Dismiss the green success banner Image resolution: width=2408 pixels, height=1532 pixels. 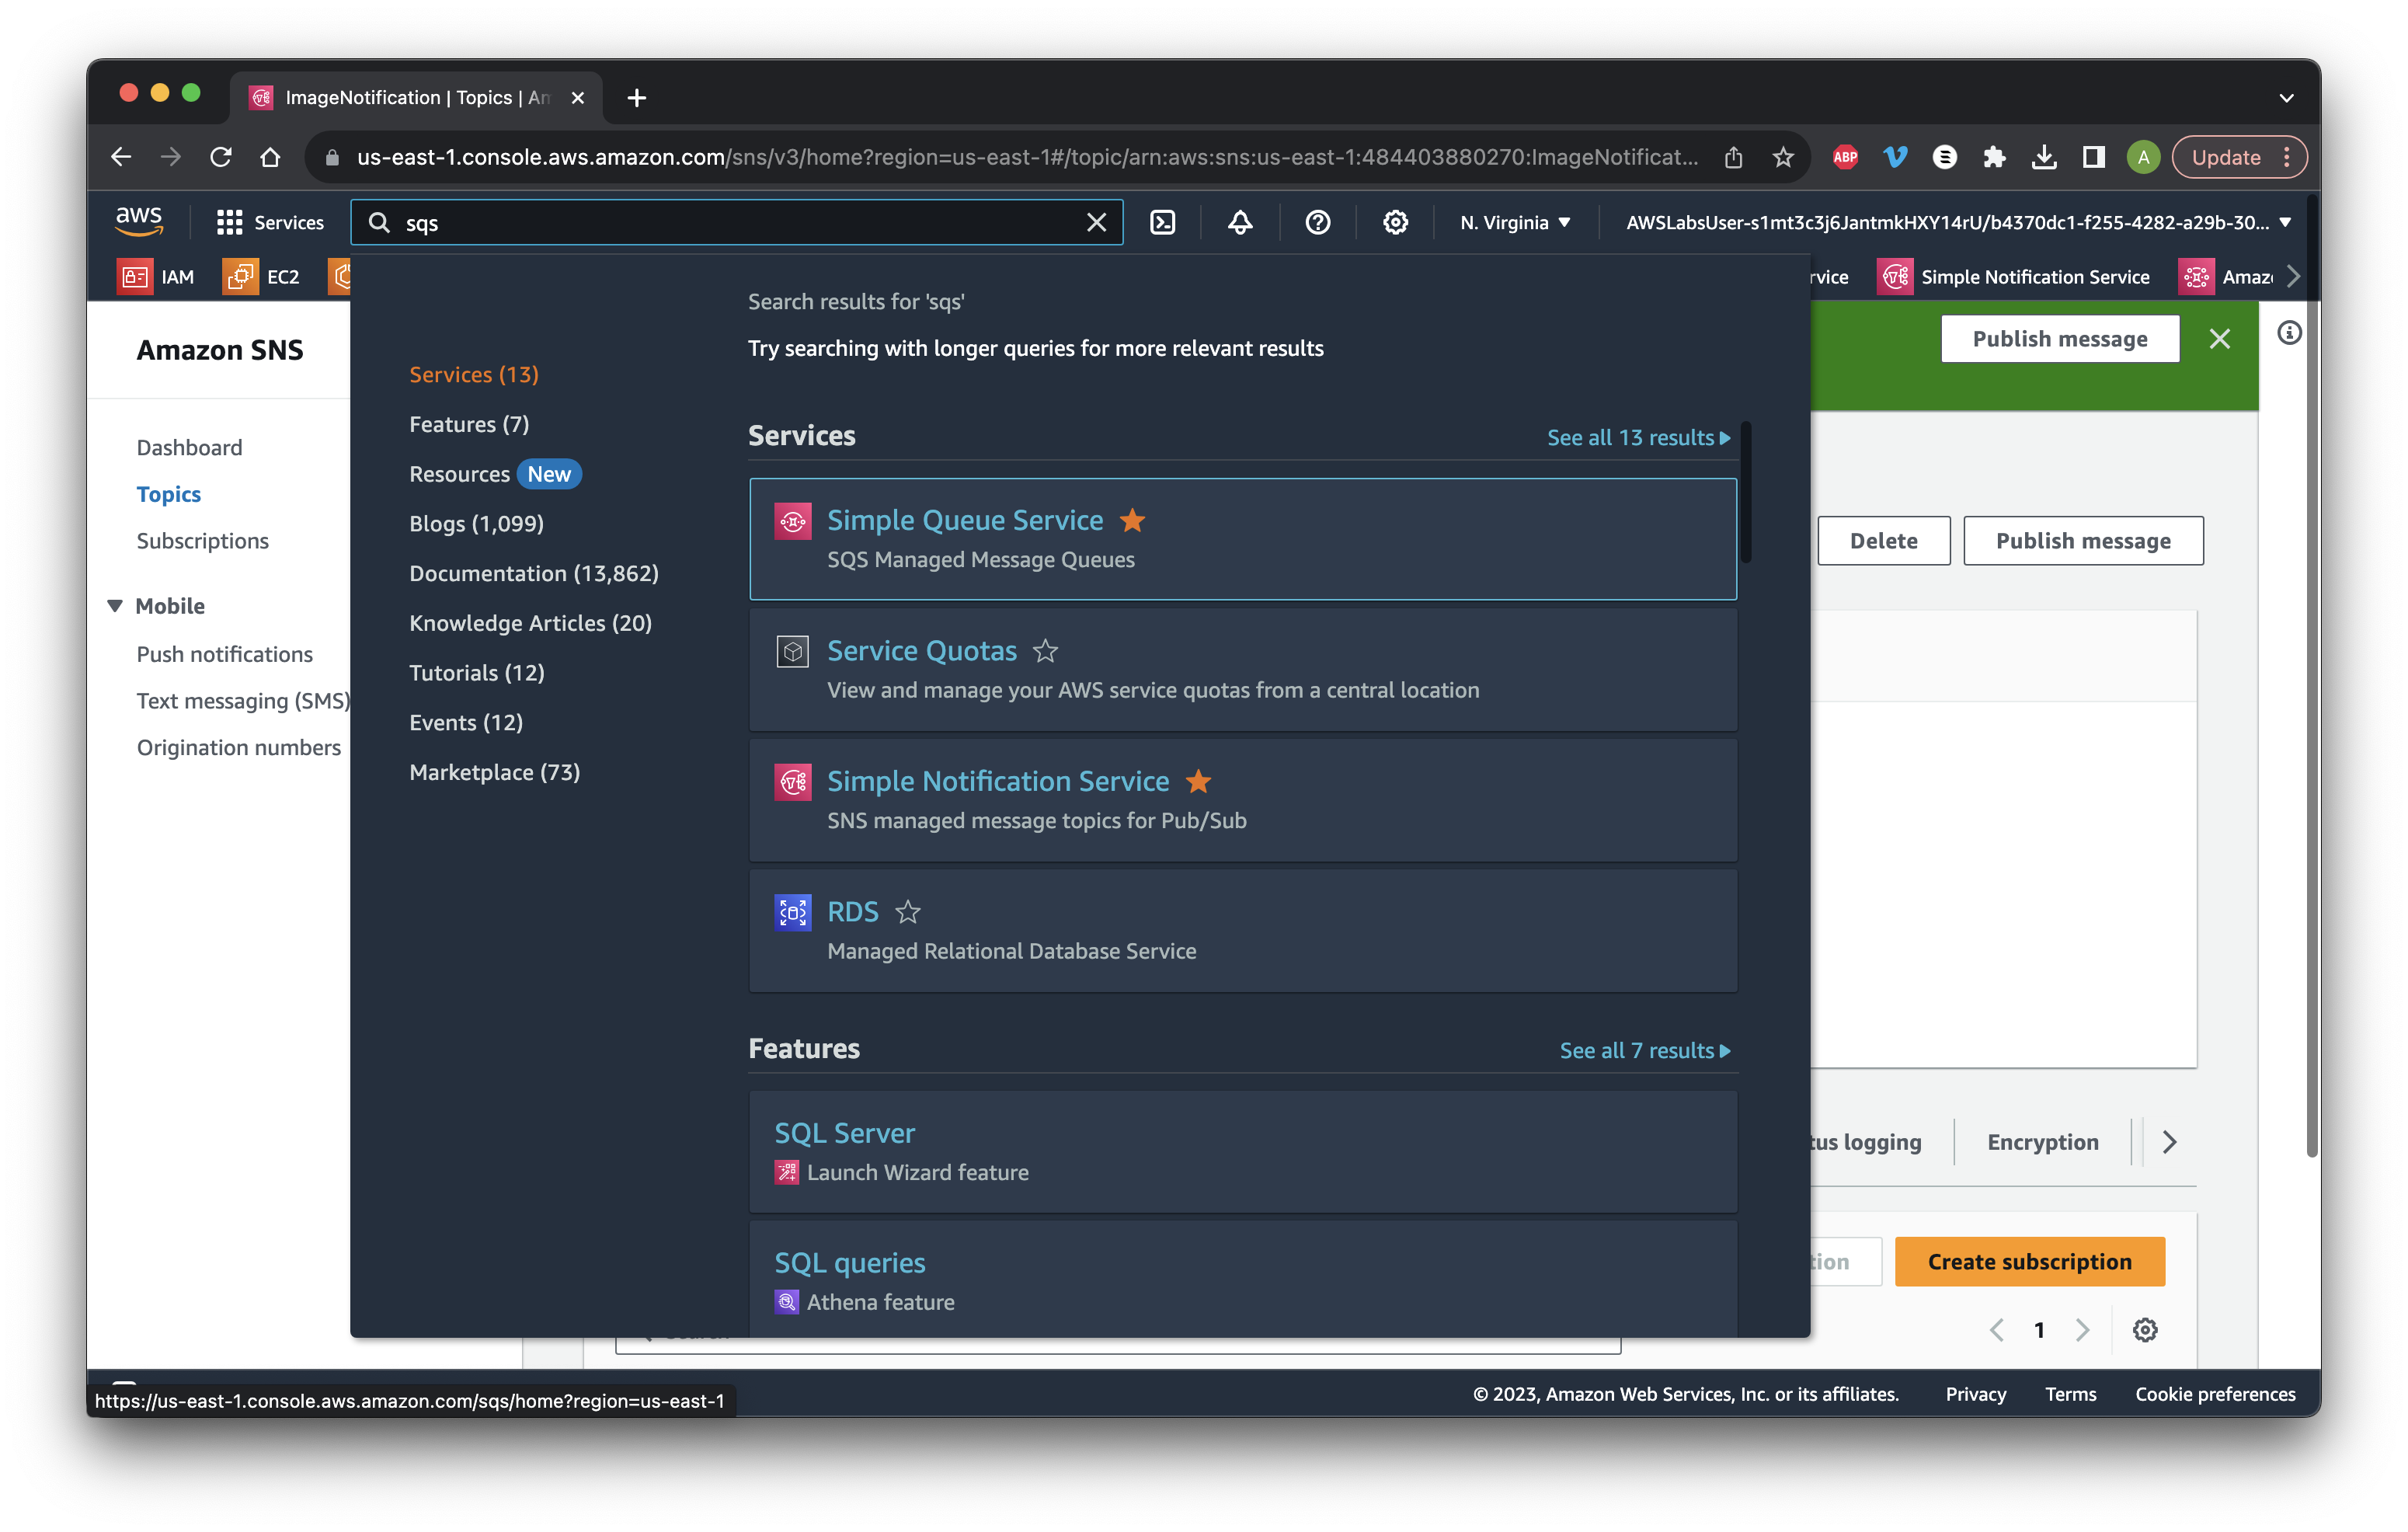point(2220,338)
